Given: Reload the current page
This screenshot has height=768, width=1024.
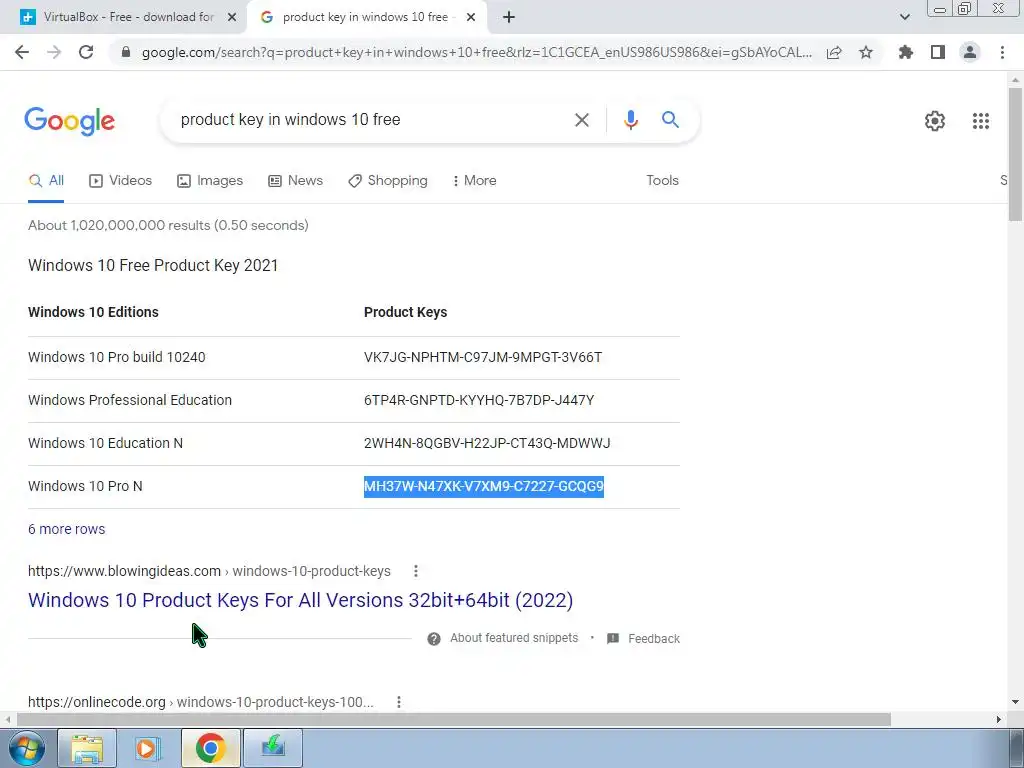Looking at the screenshot, I should click(86, 52).
